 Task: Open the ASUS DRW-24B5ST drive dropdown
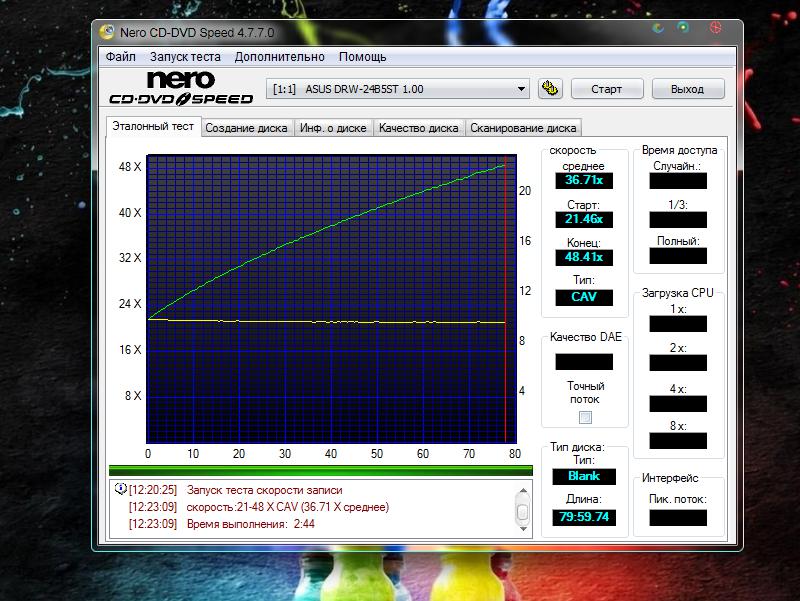point(521,89)
